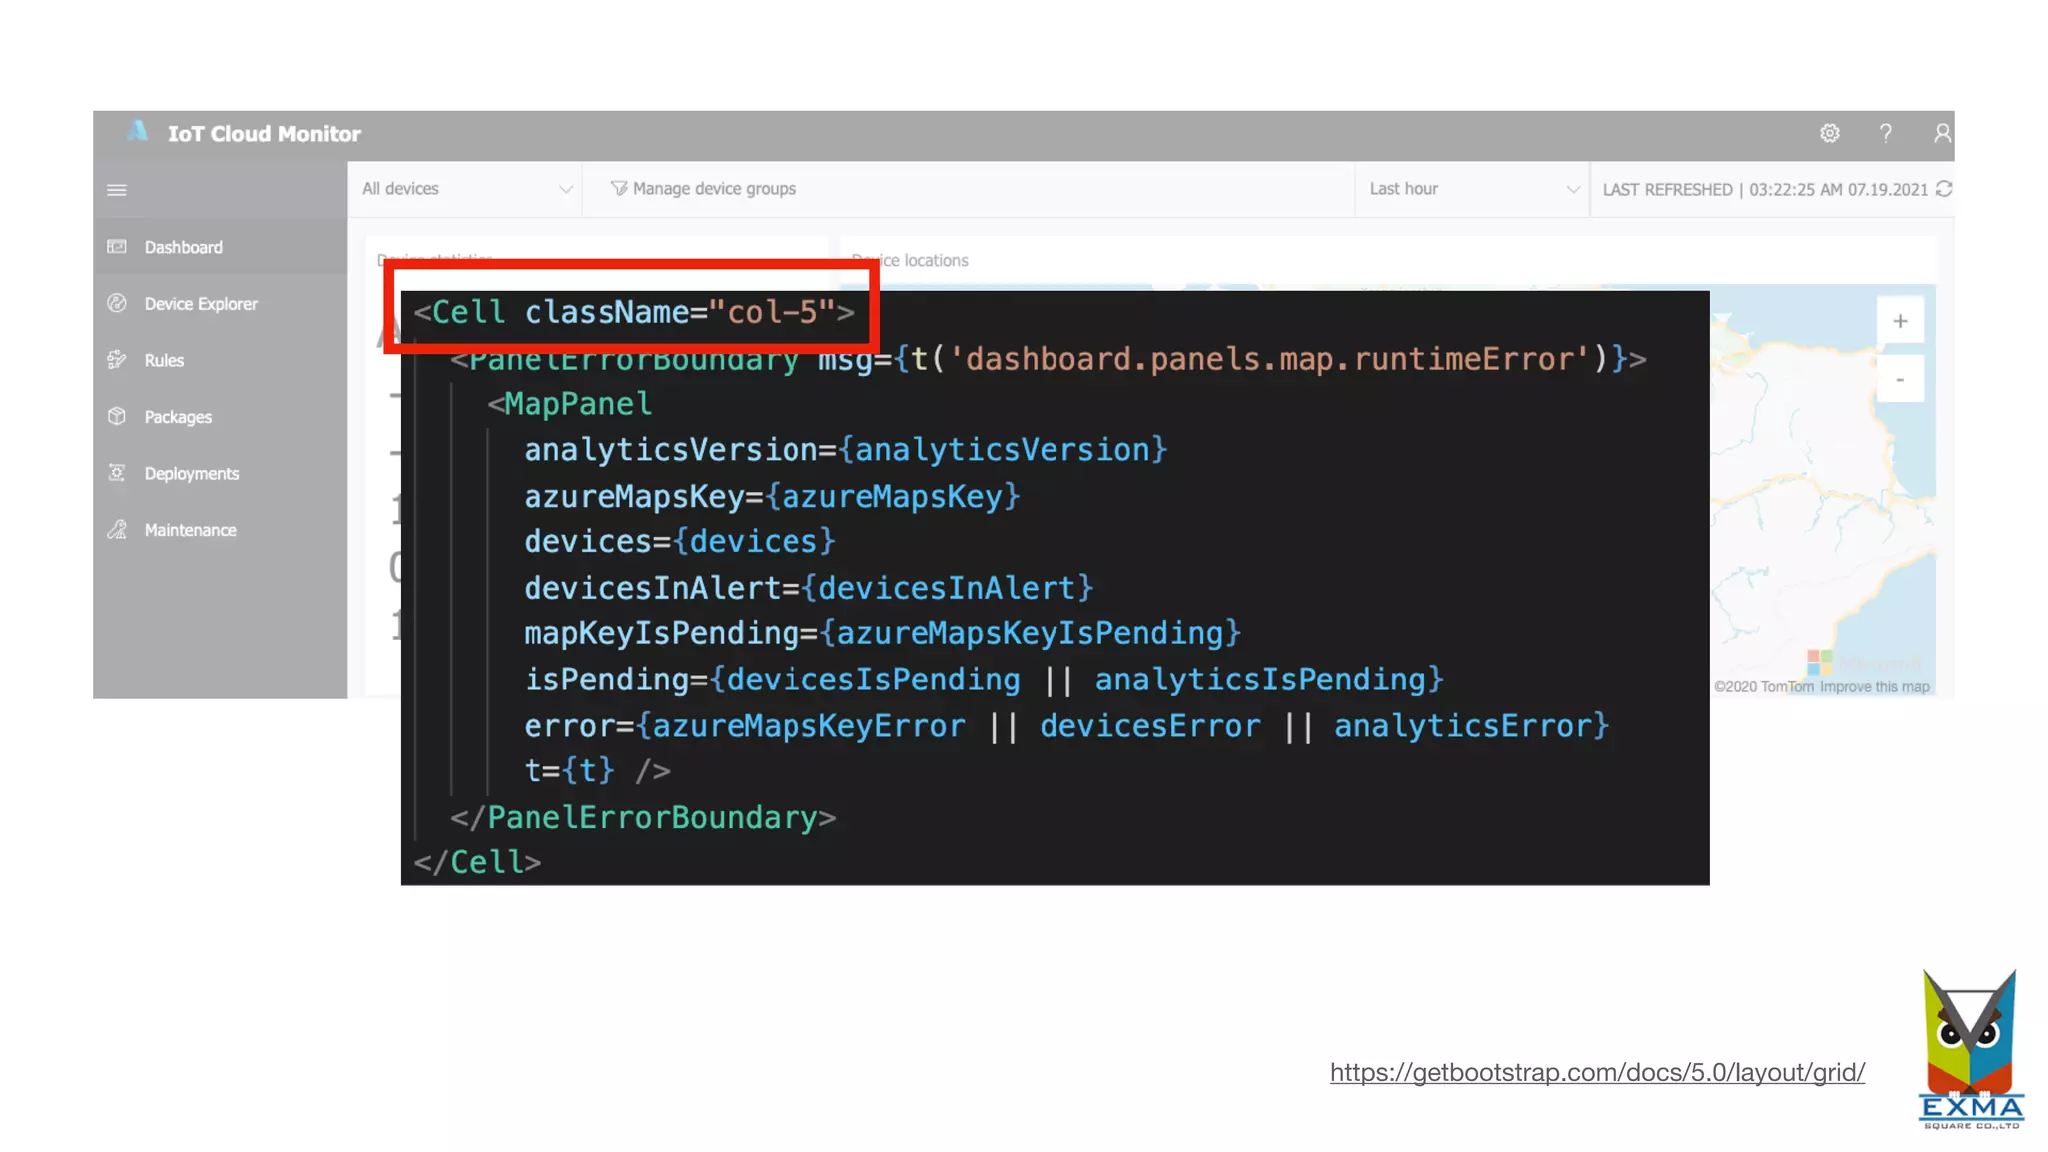
Task: Click the Packages box icon
Action: click(117, 416)
